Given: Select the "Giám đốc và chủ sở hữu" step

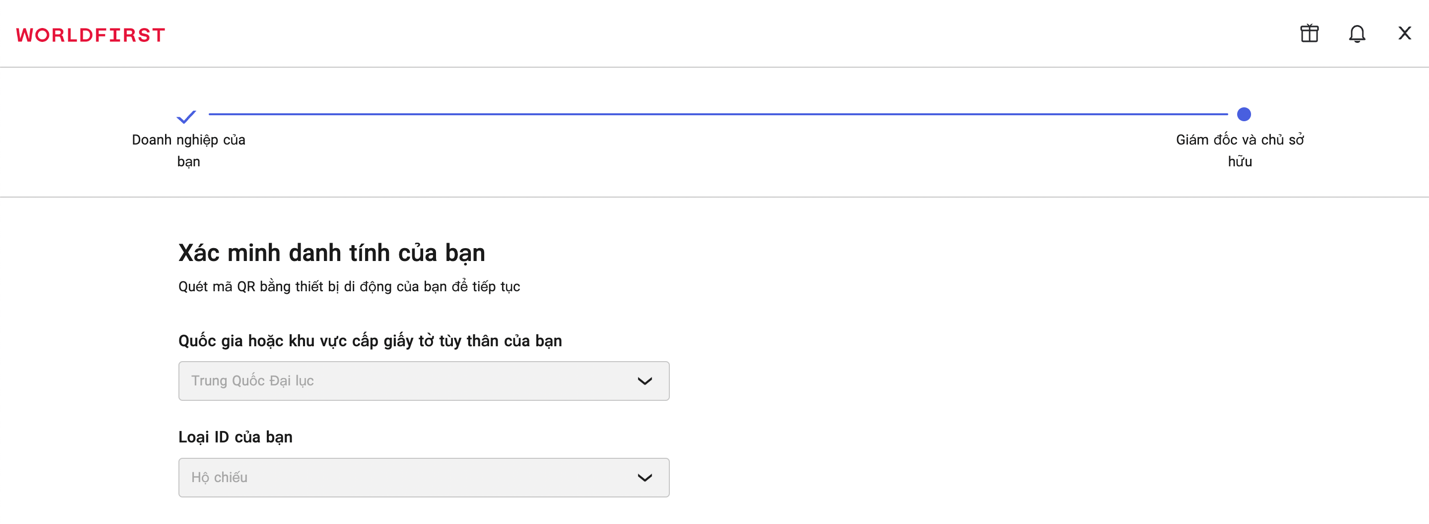Looking at the screenshot, I should click(x=1240, y=150).
